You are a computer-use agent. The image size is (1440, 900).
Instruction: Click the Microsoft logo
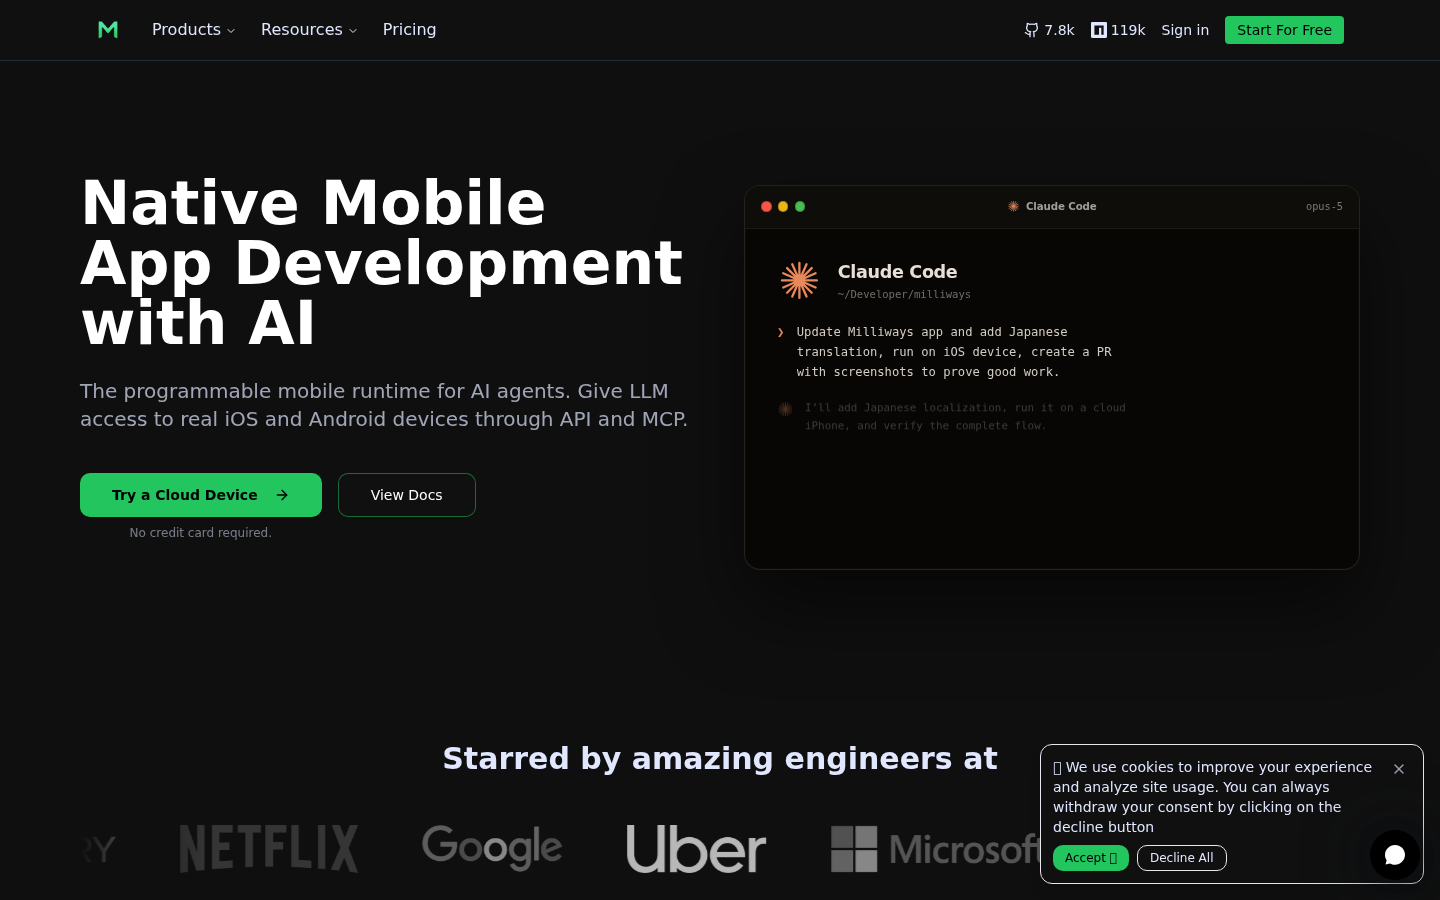936,849
